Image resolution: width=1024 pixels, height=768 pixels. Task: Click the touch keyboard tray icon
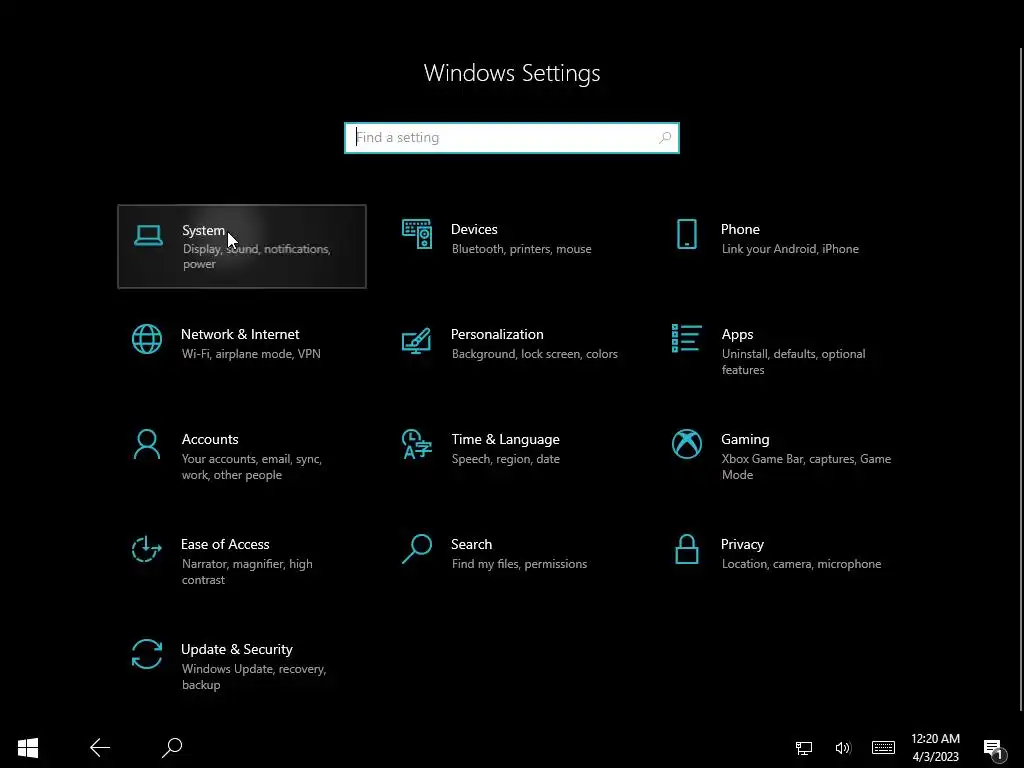(x=884, y=748)
